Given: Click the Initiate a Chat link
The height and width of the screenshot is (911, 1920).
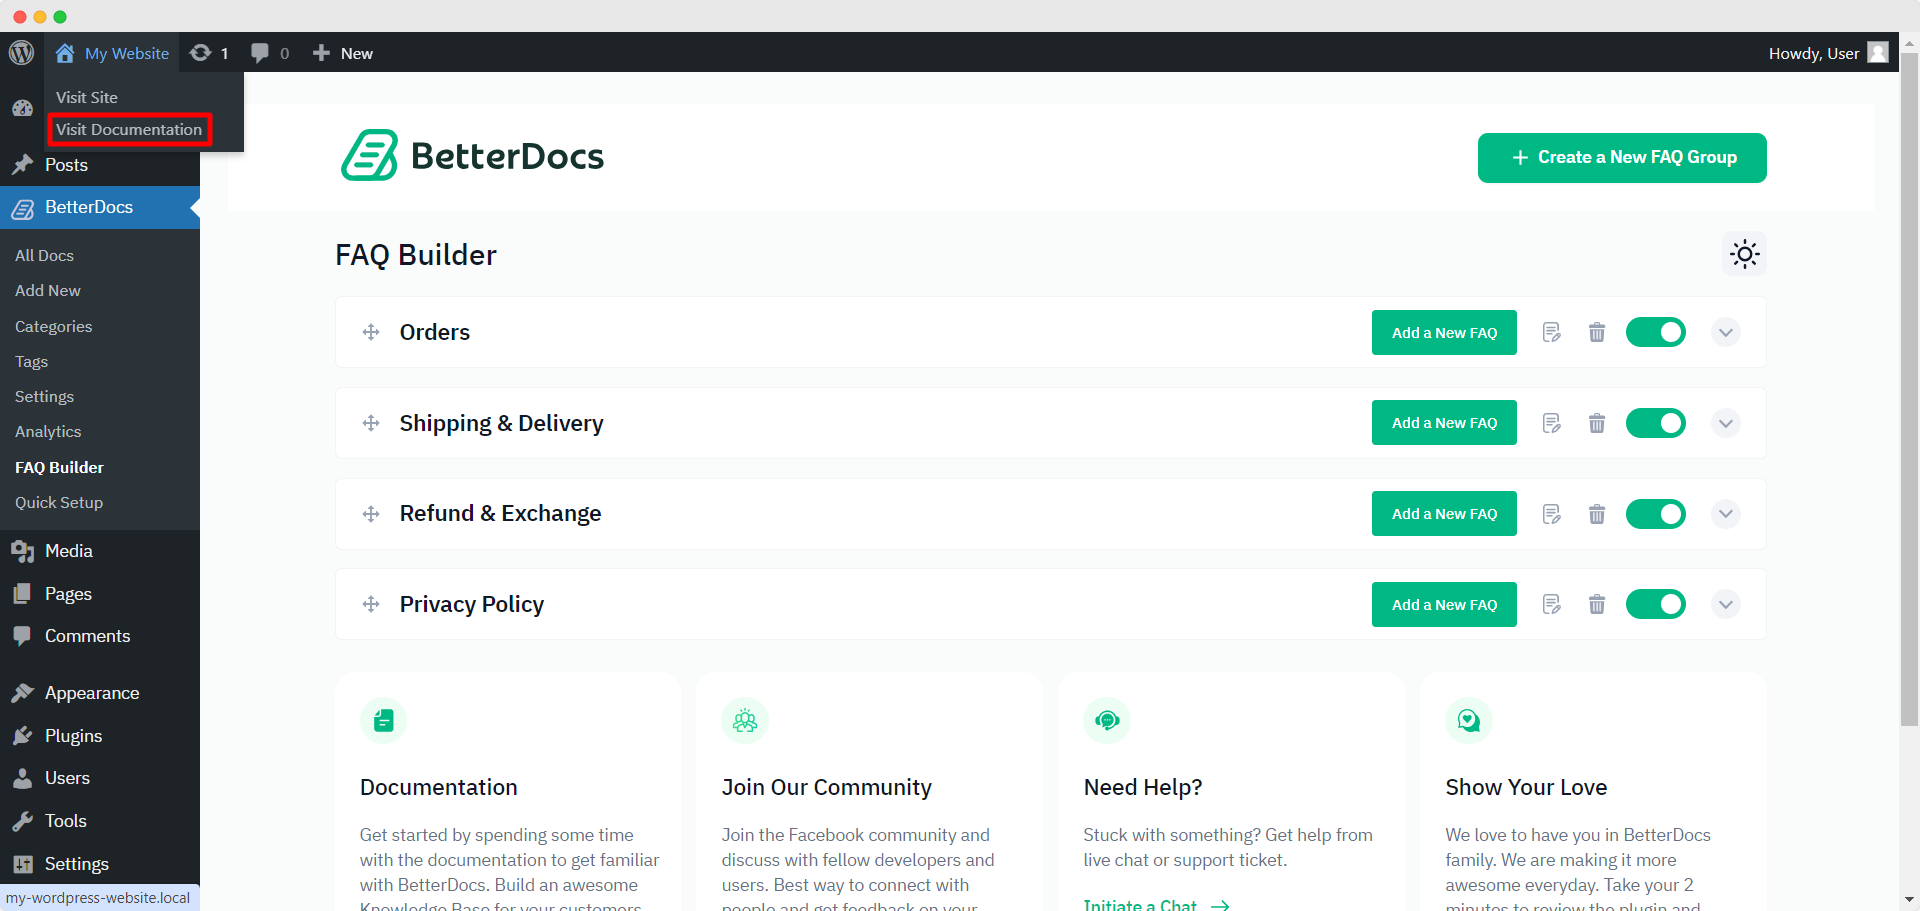Looking at the screenshot, I should pyautogui.click(x=1140, y=903).
